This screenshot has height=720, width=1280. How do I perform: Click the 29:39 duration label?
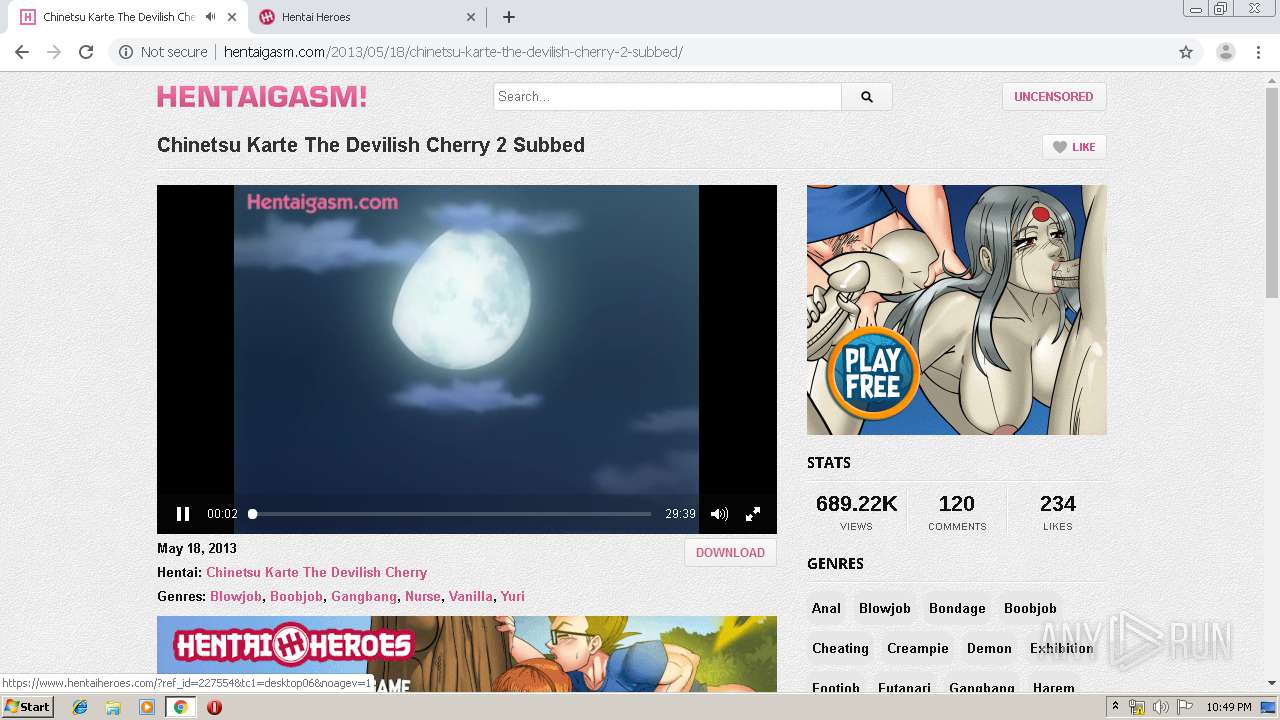pos(680,514)
